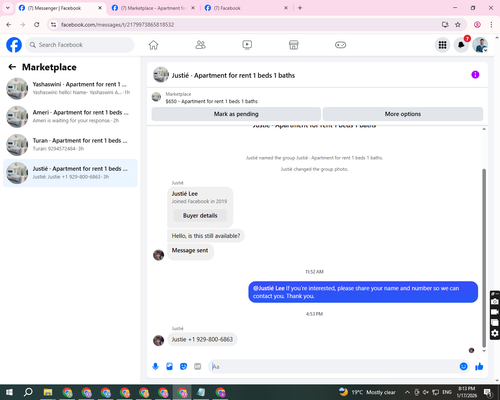The image size is (500, 400).
Task: Select the Messenger | Facebook browser tab
Action: [x=61, y=8]
